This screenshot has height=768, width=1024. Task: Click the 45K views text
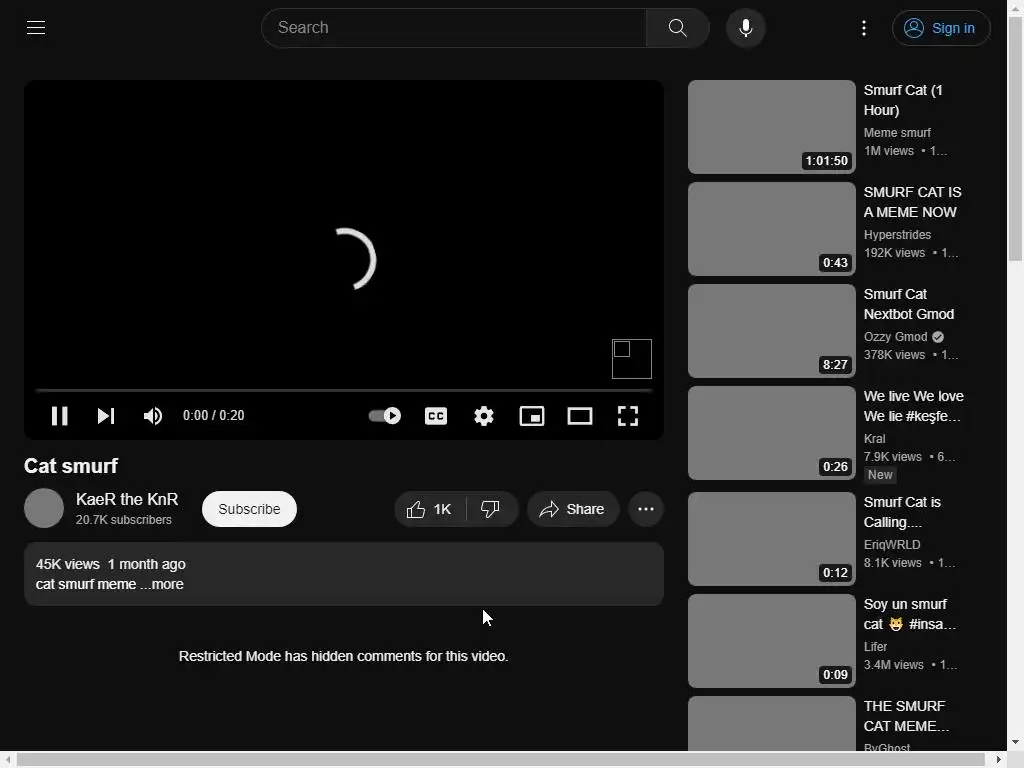(x=68, y=564)
